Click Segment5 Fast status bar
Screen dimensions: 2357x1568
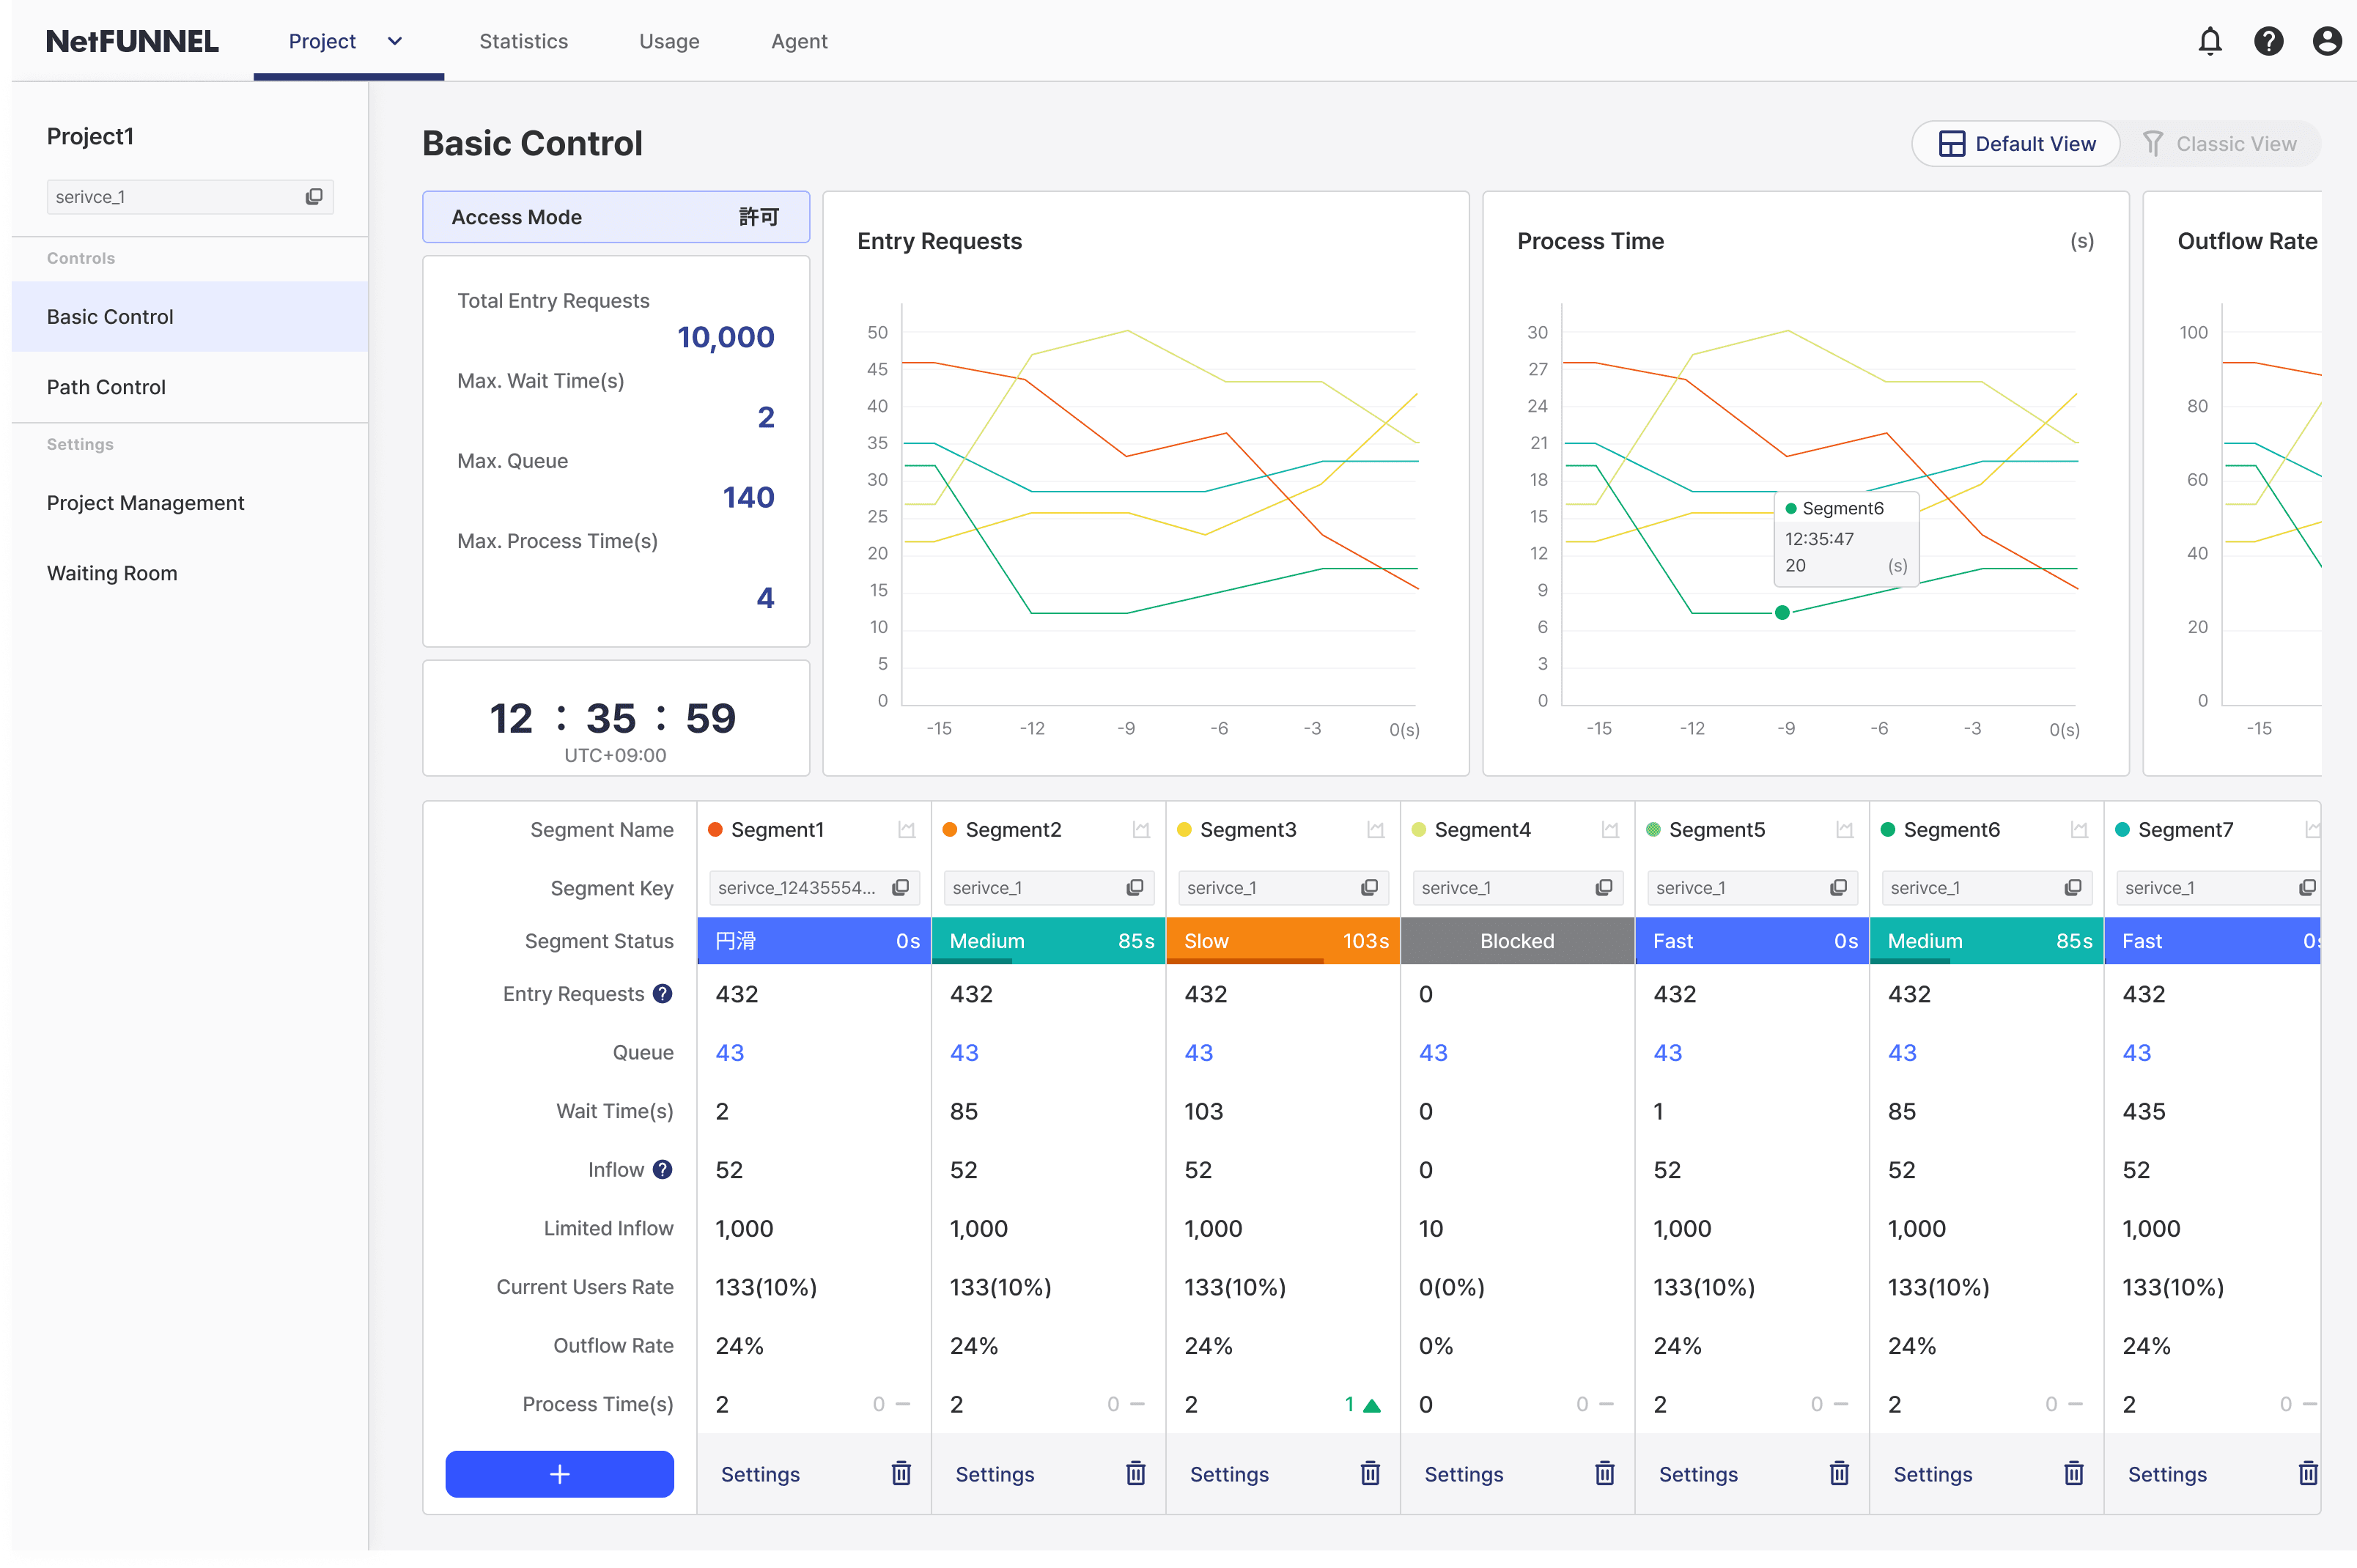(x=1752, y=941)
